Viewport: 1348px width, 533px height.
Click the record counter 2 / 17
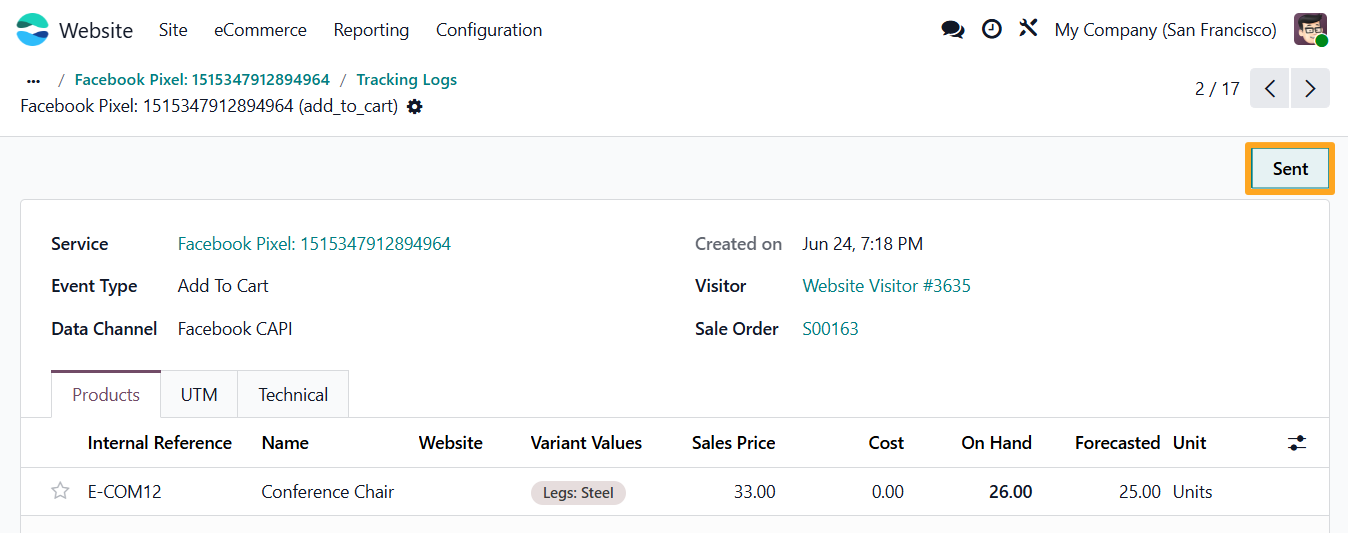coord(1217,89)
